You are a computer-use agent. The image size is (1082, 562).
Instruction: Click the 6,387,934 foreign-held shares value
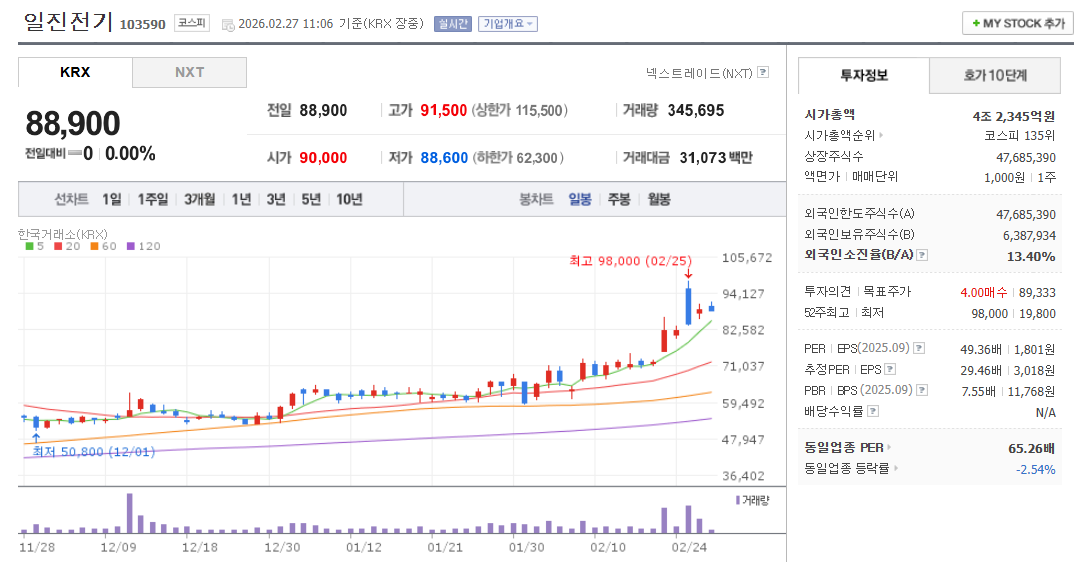[x=1029, y=236]
